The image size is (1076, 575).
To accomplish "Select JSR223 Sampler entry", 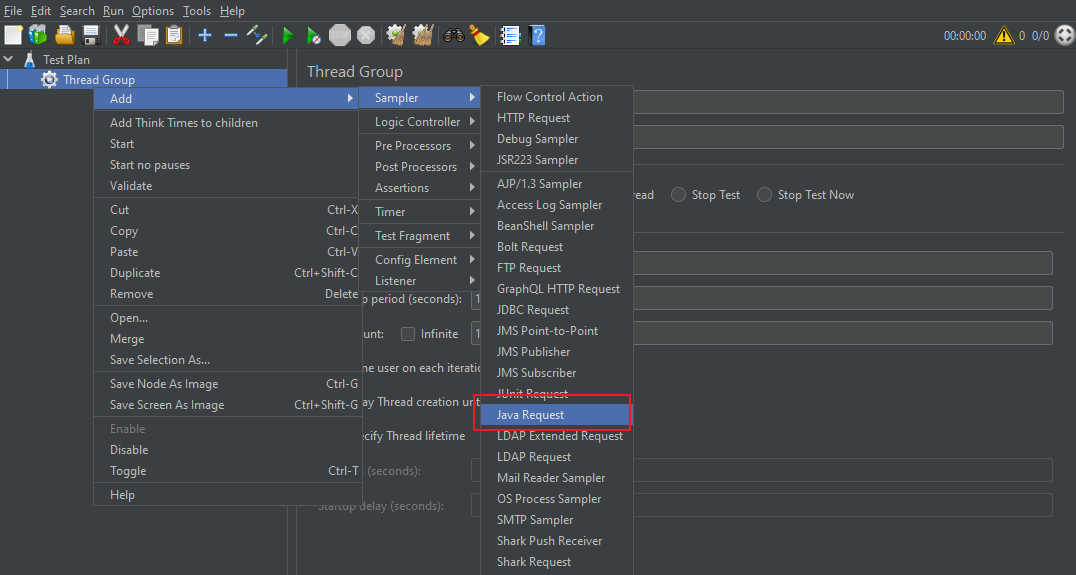I will click(557, 160).
